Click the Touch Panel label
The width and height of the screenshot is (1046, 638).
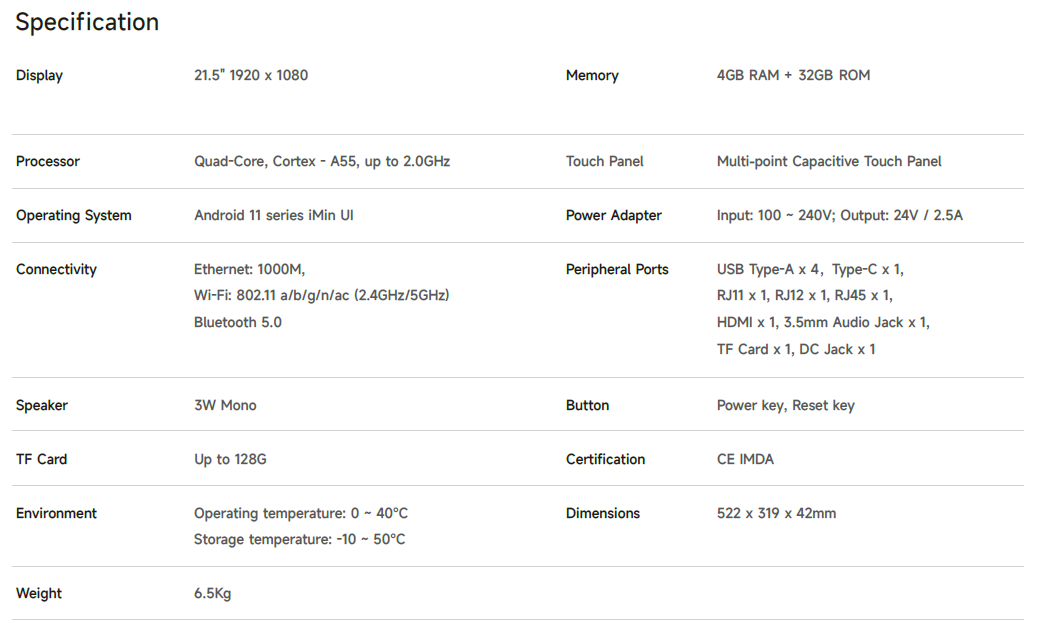pos(605,162)
